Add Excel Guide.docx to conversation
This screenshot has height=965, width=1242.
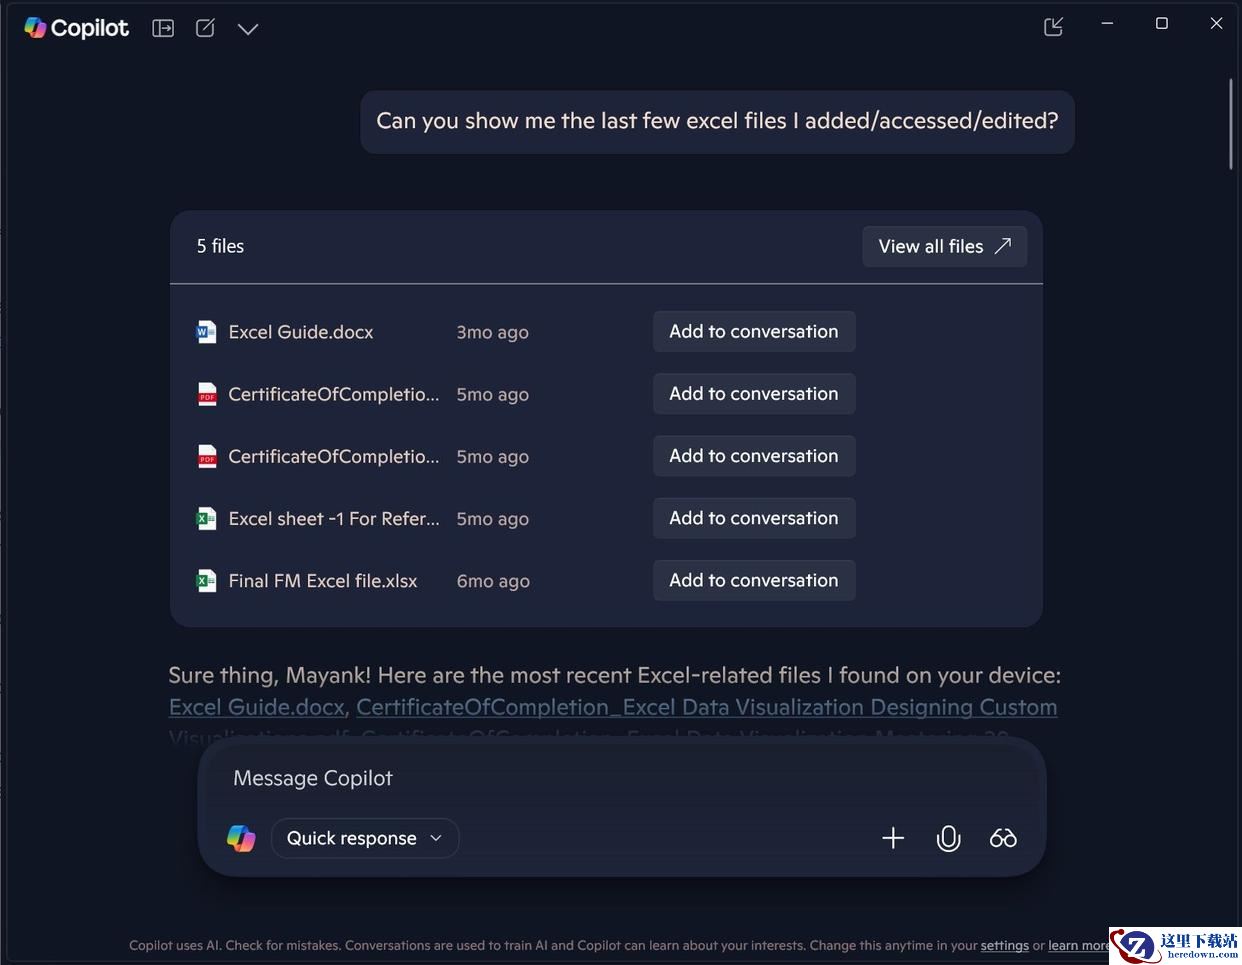(x=754, y=331)
